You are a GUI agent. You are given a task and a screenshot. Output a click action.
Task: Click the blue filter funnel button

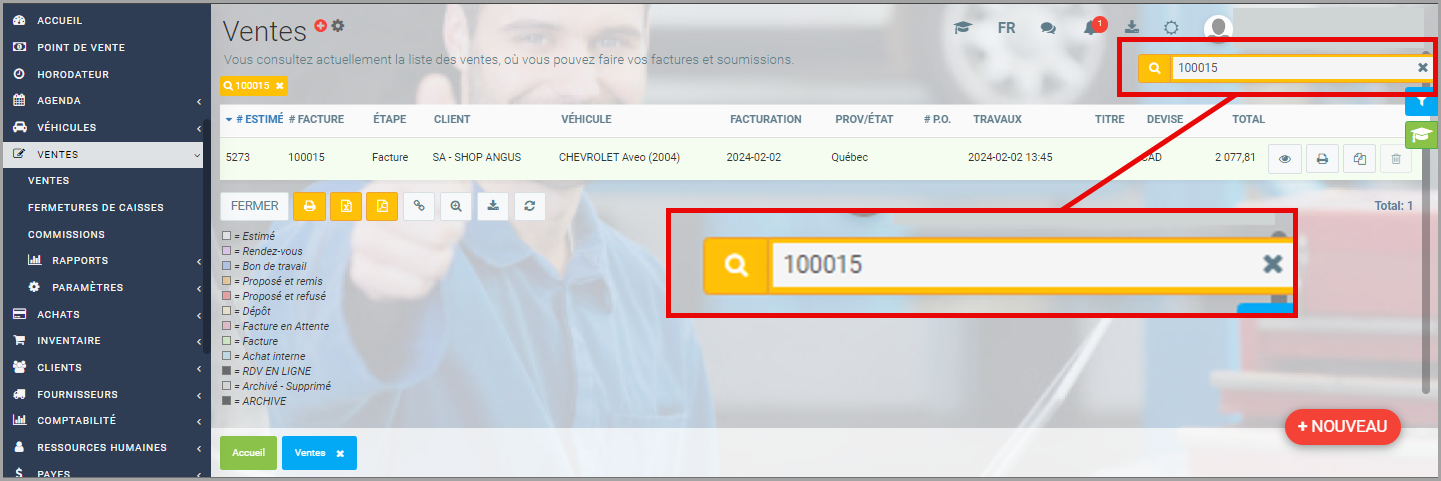(x=1421, y=101)
